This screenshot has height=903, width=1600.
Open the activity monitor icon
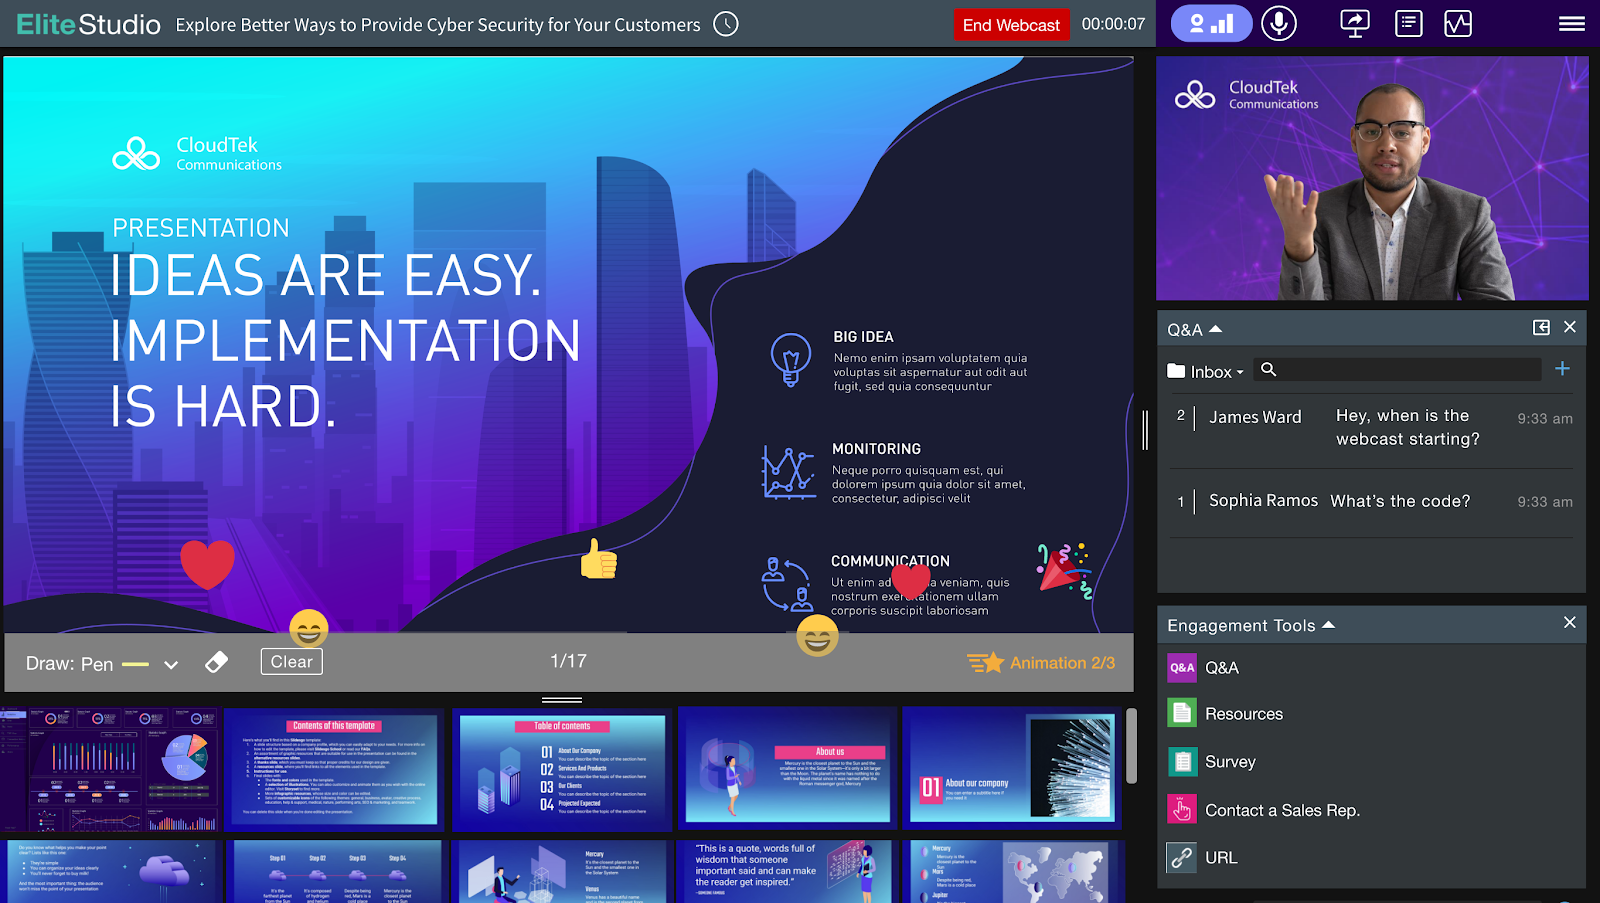point(1458,23)
